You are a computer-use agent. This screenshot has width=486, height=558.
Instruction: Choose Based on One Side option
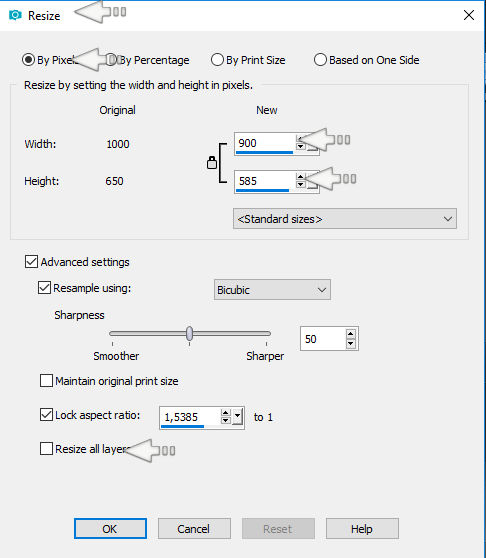click(366, 60)
